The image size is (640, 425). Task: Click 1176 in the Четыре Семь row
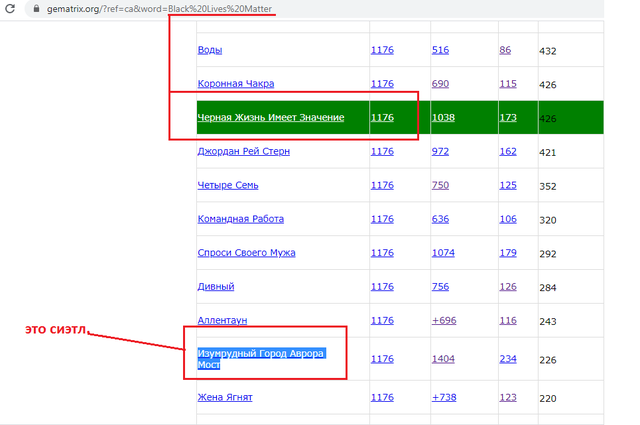(382, 185)
